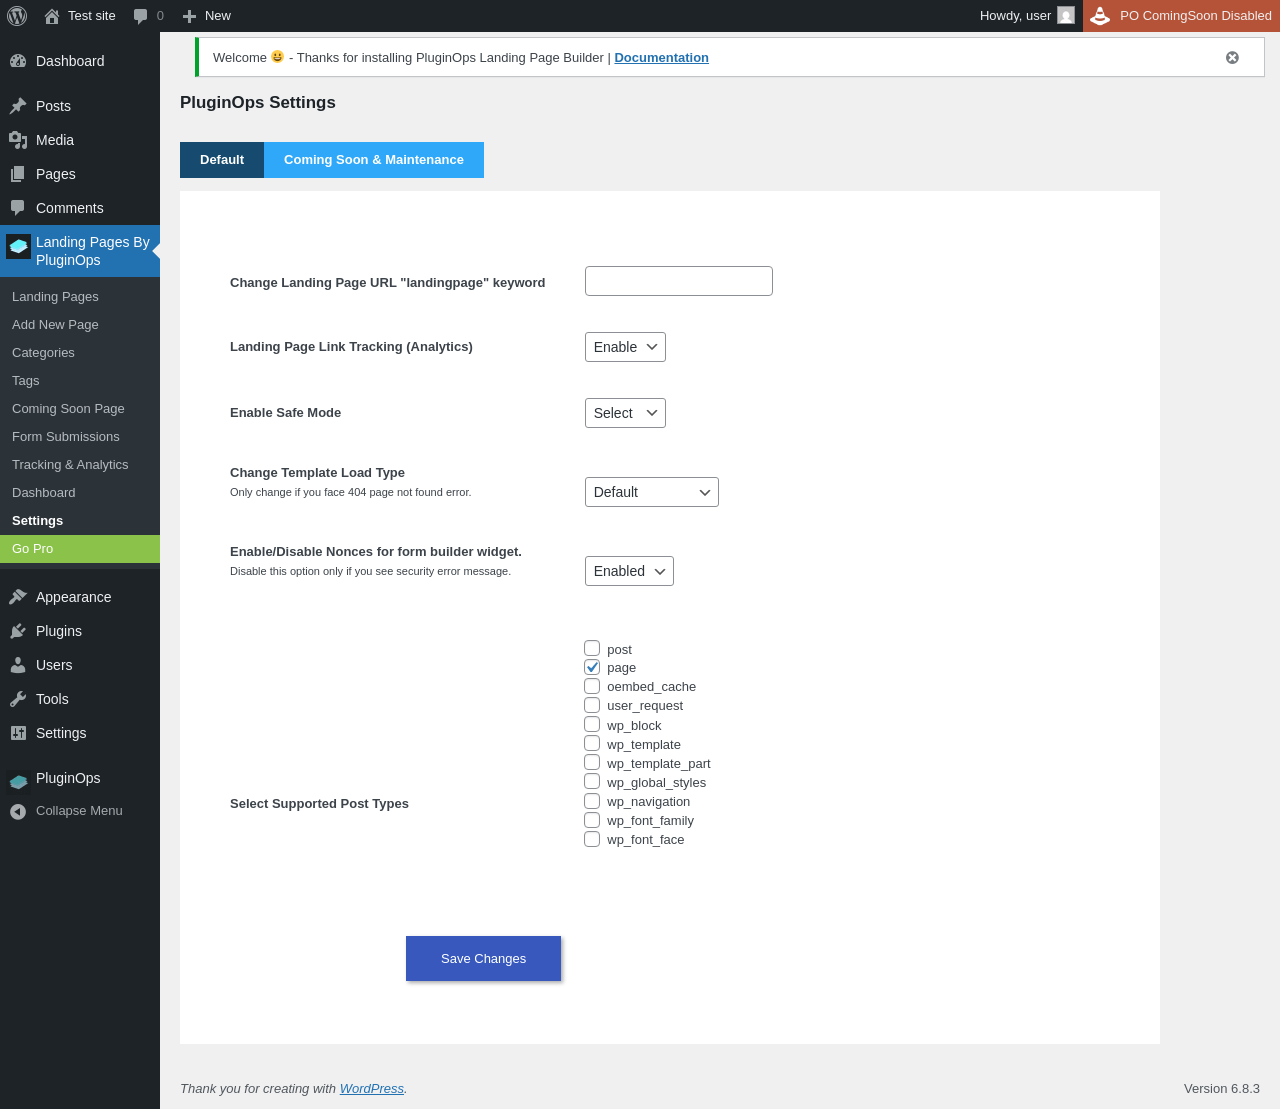Open Tracking & Analytics submenu item
Image resolution: width=1280 pixels, height=1109 pixels.
coord(80,465)
